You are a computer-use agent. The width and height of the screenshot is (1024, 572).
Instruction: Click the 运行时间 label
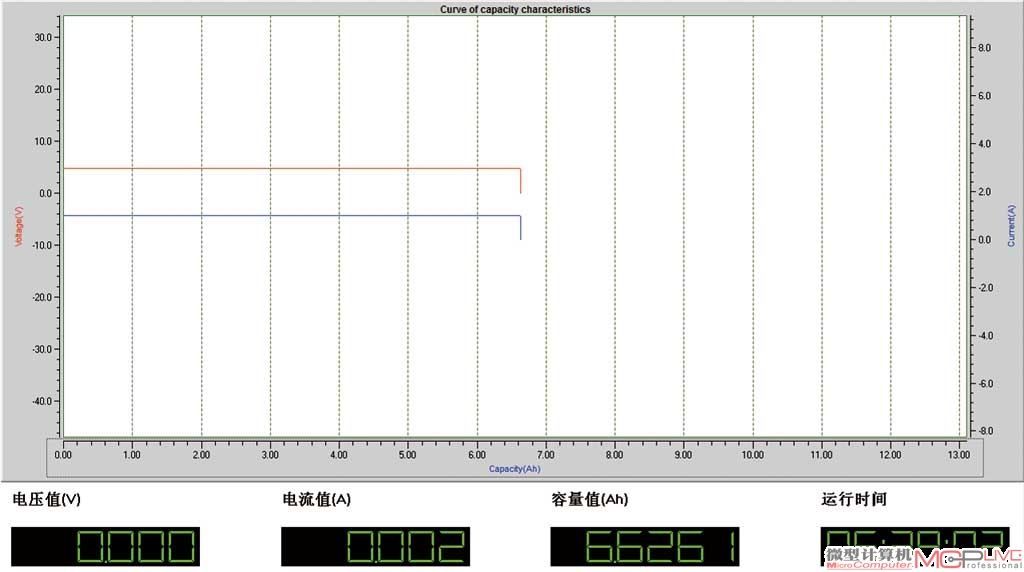tap(854, 500)
